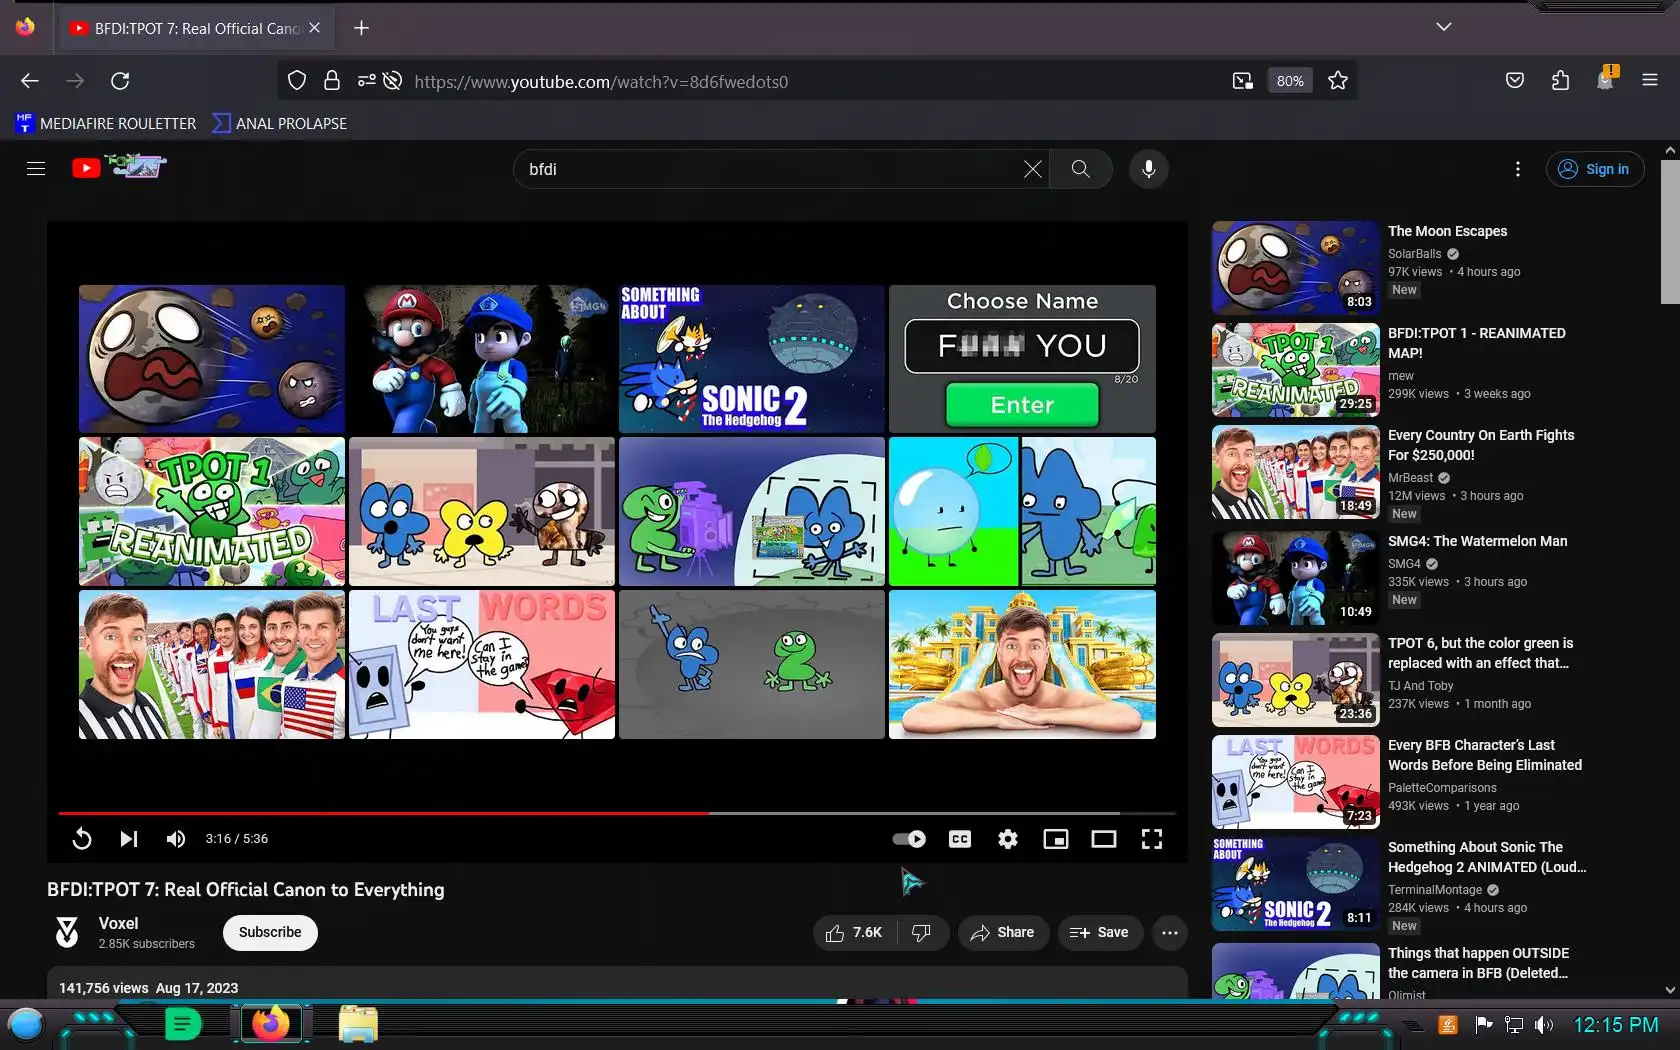
Task: Switch to miniplayer mode
Action: click(1056, 839)
